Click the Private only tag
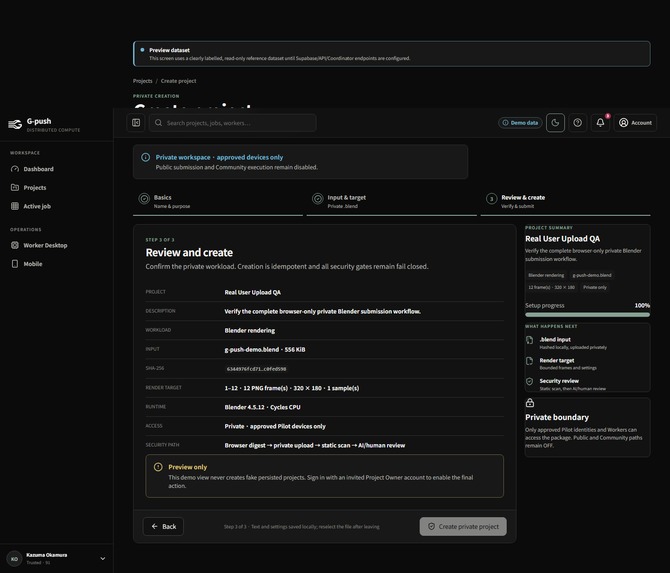Image resolution: width=670 pixels, height=573 pixels. click(x=595, y=288)
